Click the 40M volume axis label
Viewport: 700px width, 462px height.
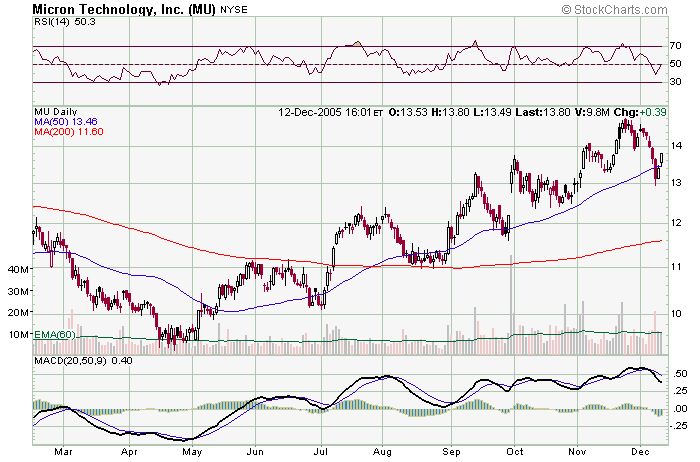pos(19,269)
